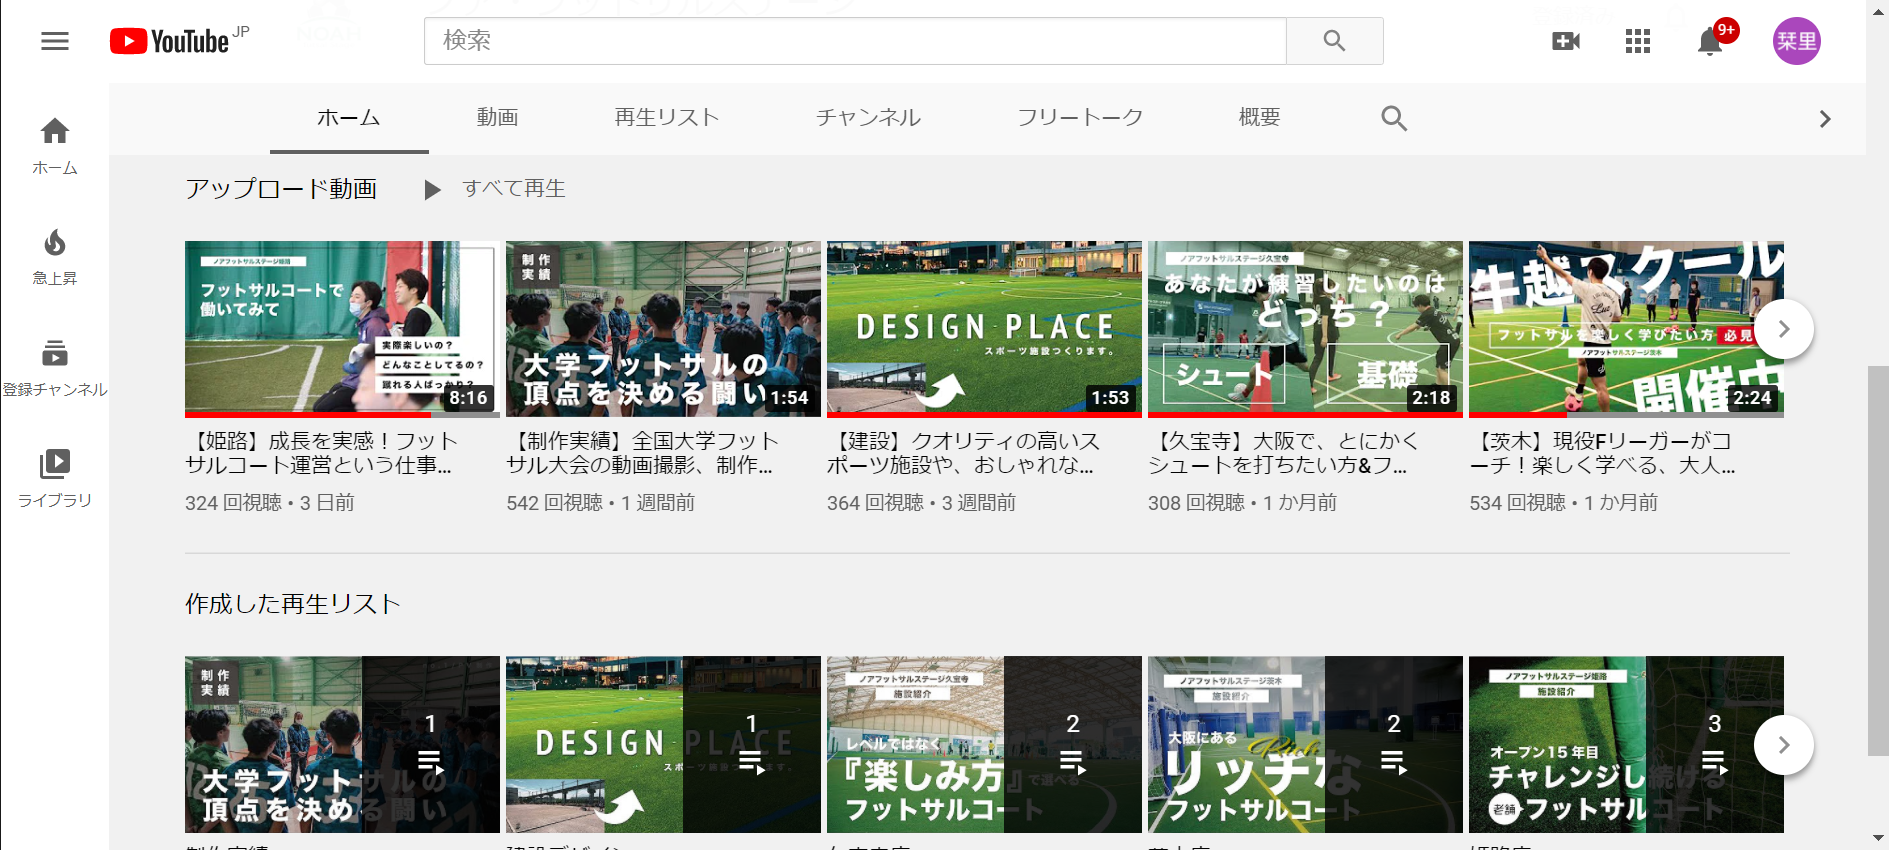This screenshot has height=850, width=1889.
Task: Open video title 【久宝寺】大阪で、とにかく
Action: 1283,453
